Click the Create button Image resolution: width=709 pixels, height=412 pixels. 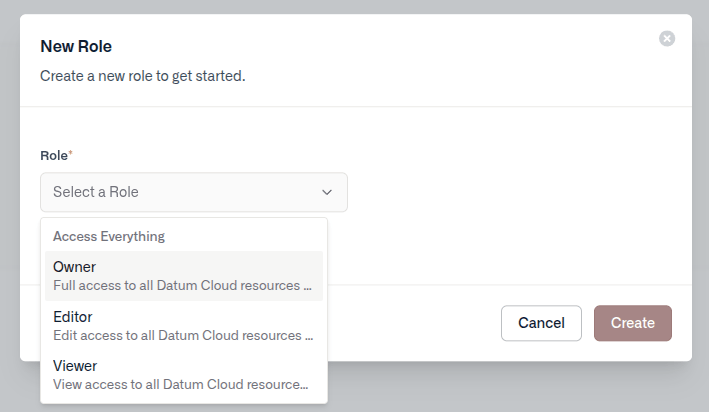pyautogui.click(x=633, y=323)
